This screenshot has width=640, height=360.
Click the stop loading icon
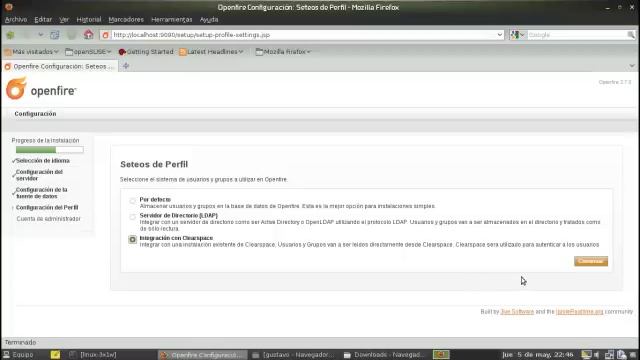[x=71, y=35]
